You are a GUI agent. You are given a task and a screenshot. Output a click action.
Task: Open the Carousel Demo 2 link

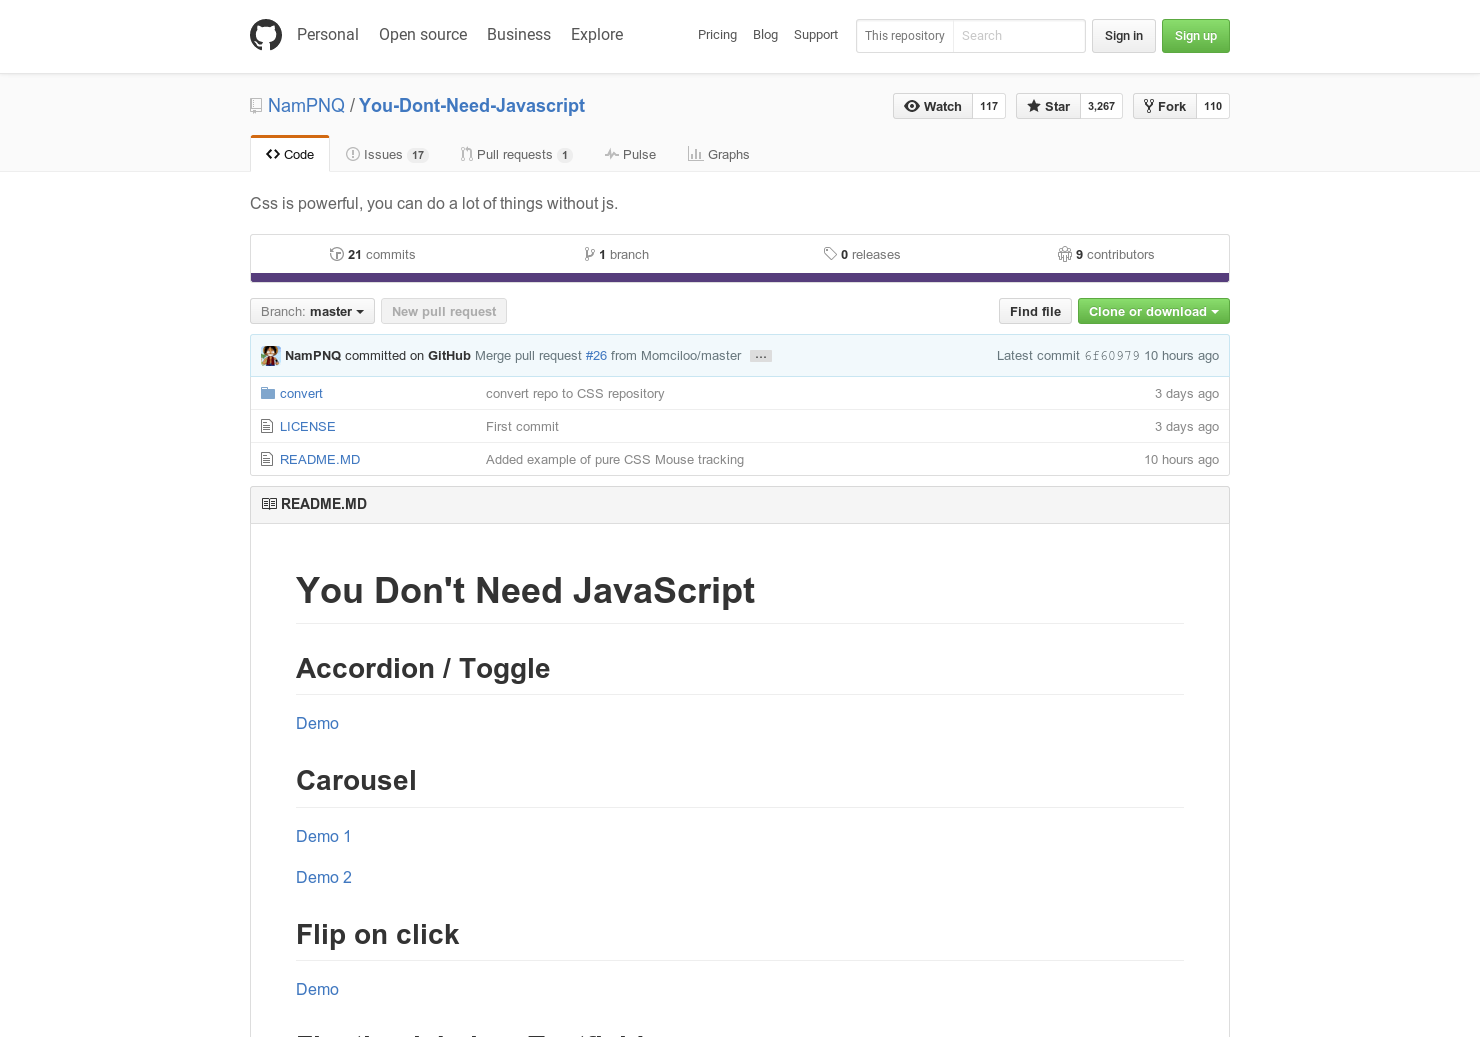tap(323, 877)
